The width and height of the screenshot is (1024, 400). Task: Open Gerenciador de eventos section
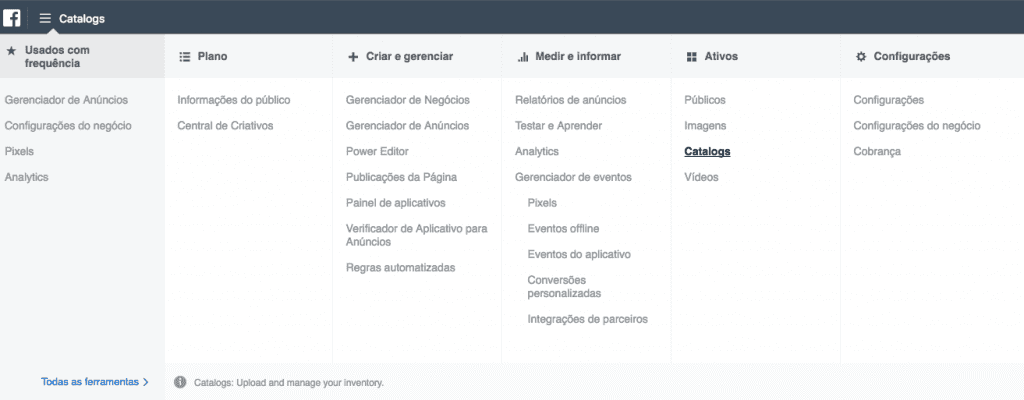pos(573,177)
